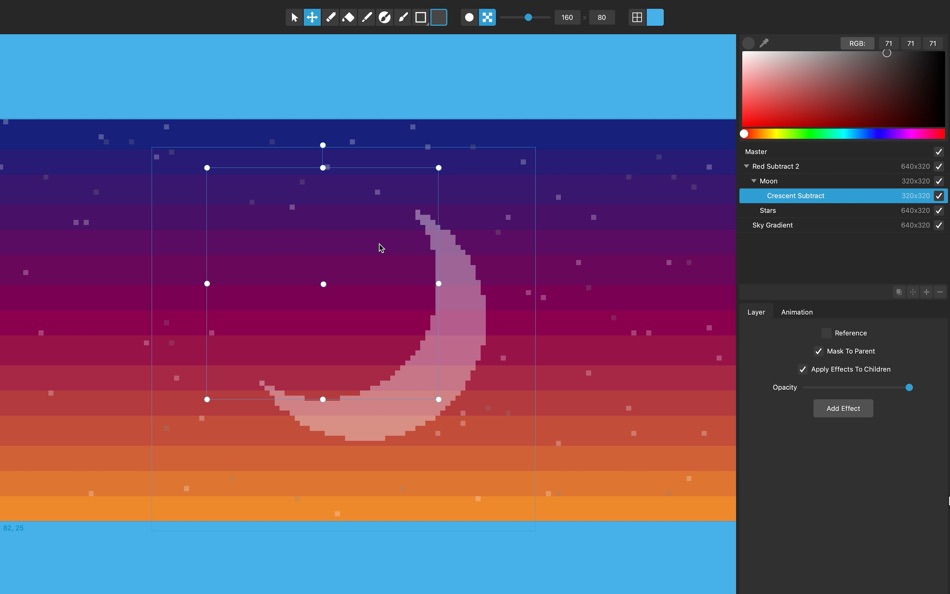Enable the Reference checkbox
Image resolution: width=950 pixels, height=594 pixels.
(828, 333)
